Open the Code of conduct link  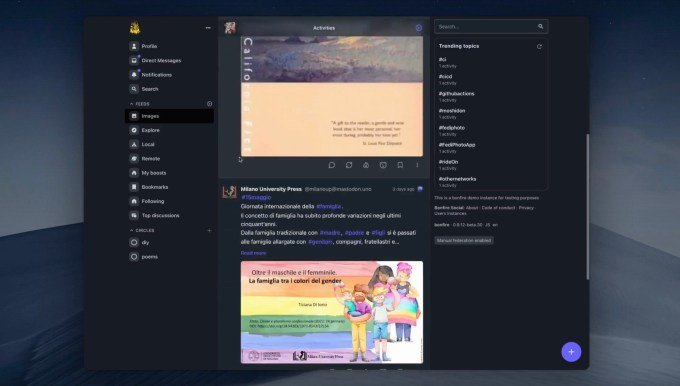coord(499,208)
